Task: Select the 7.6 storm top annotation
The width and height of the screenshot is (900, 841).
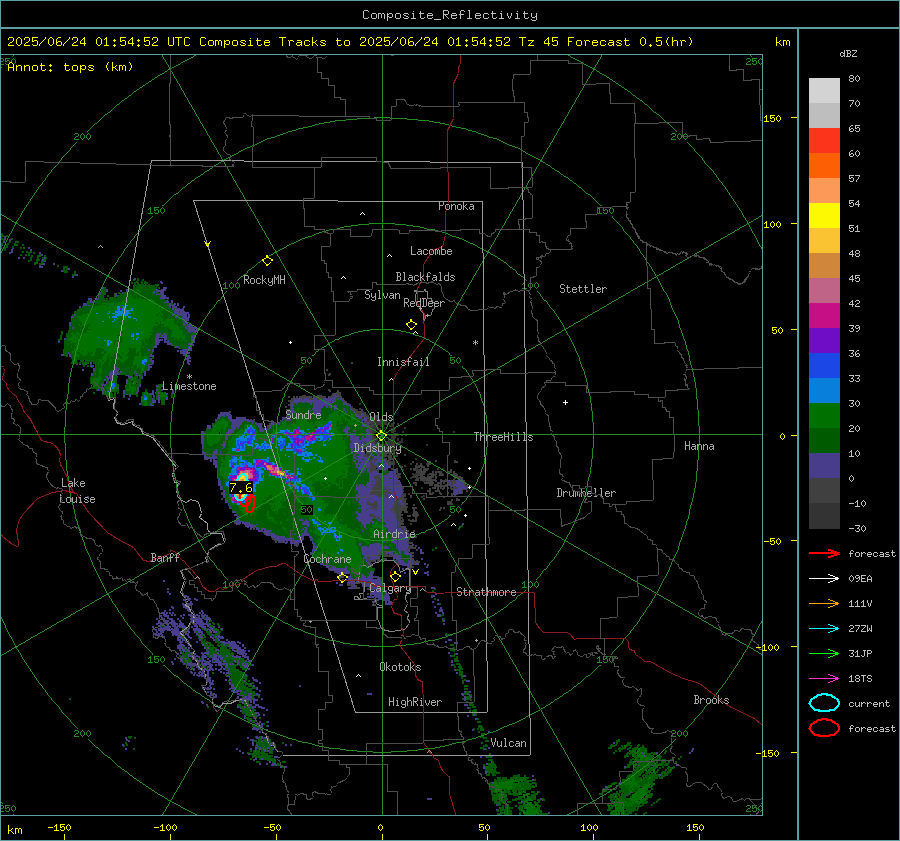Action: click(240, 488)
